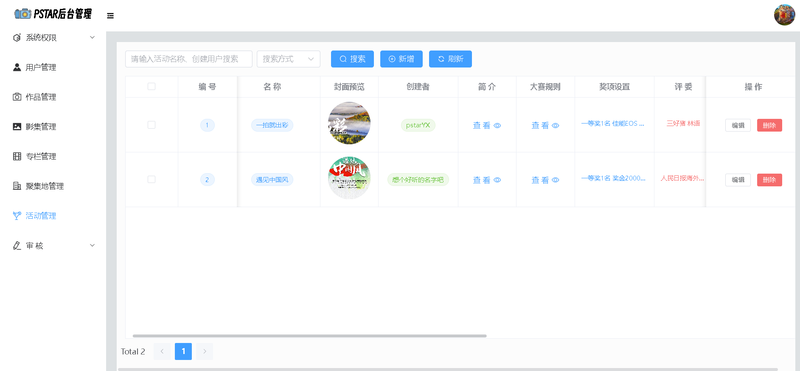Click 编辑 for the 一拍就出彩 row
This screenshot has height=371, width=800.
pos(738,125)
